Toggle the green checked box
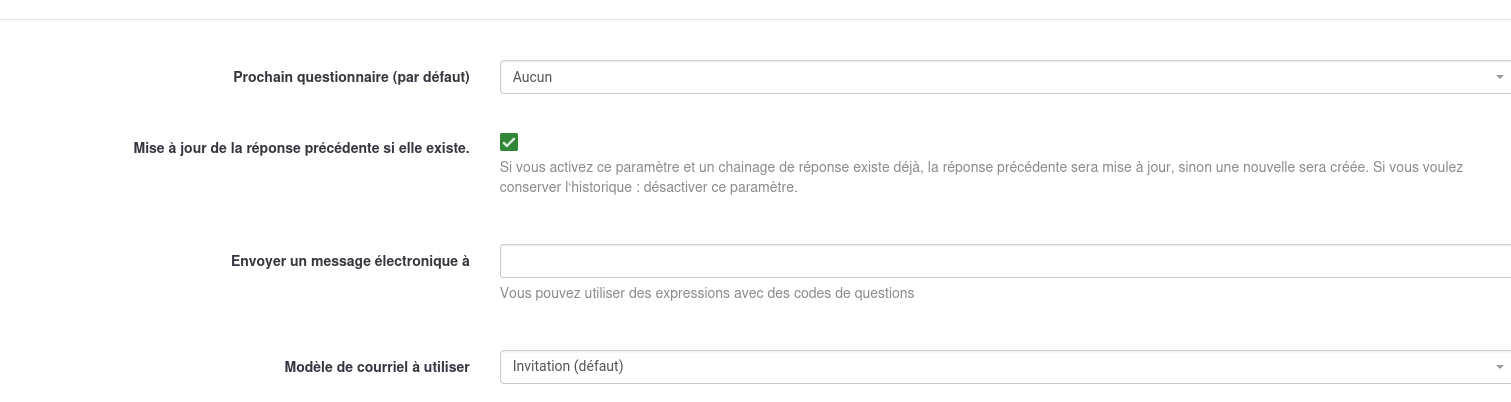Screen dimensions: 1511x402 [509, 142]
